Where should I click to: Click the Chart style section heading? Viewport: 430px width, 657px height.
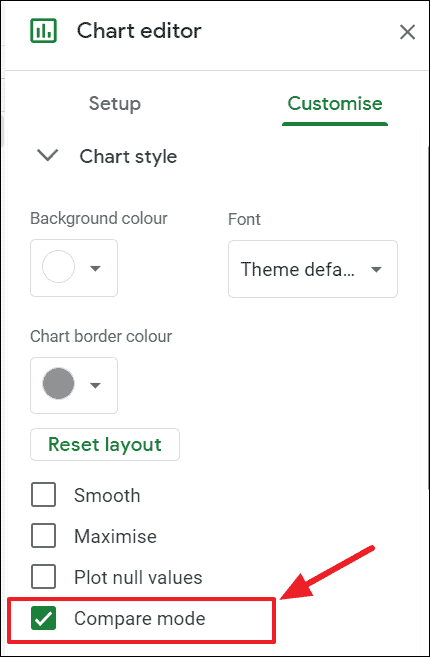click(128, 157)
